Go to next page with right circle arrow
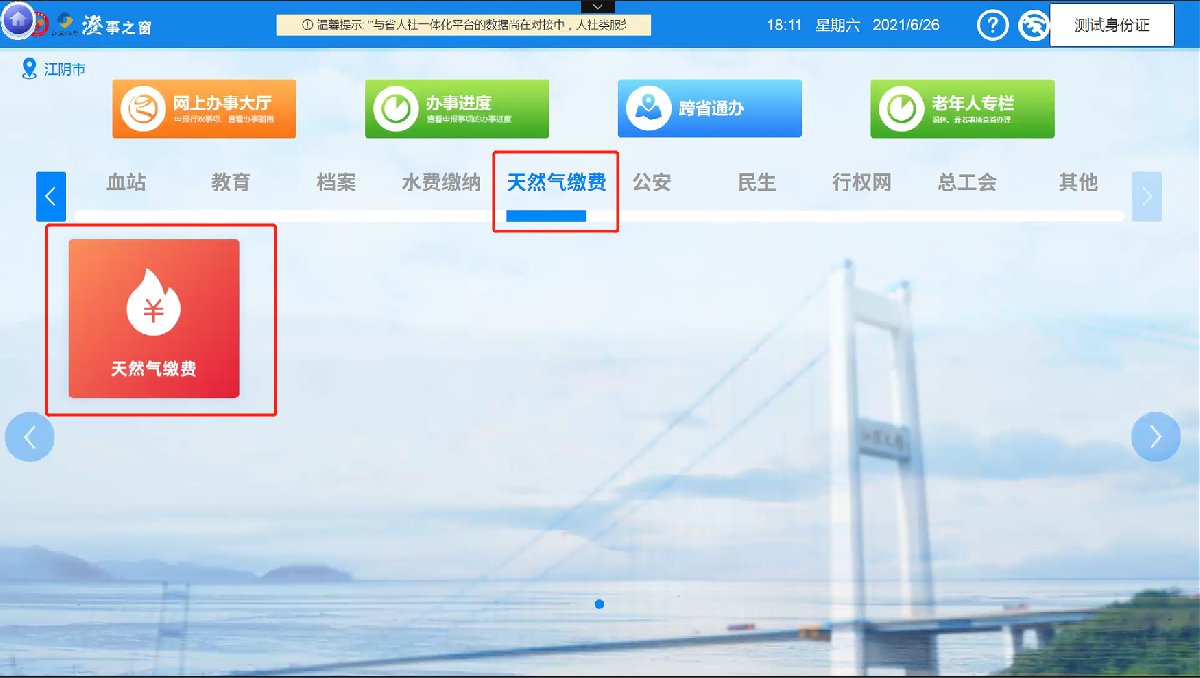The width and height of the screenshot is (1200, 678). pos(1155,437)
